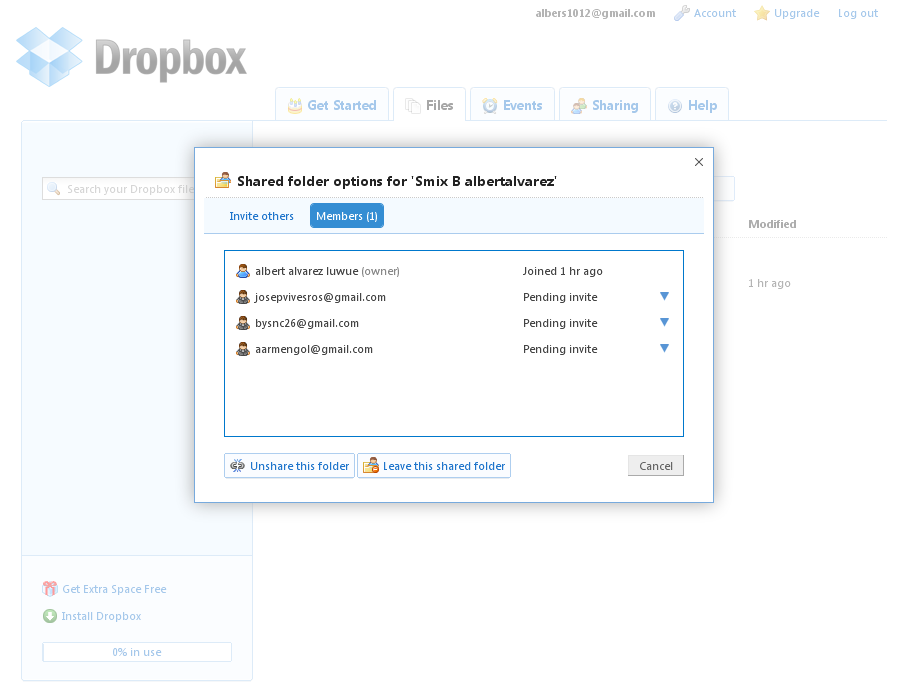Click the green Install Dropbox arrow icon
Image resolution: width=918 pixels, height=686 pixels.
coord(50,616)
